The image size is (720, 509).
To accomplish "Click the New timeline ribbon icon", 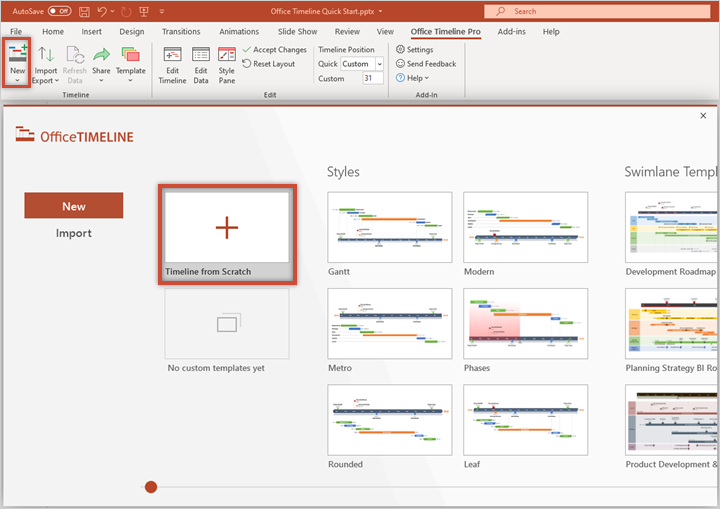I will point(17,54).
